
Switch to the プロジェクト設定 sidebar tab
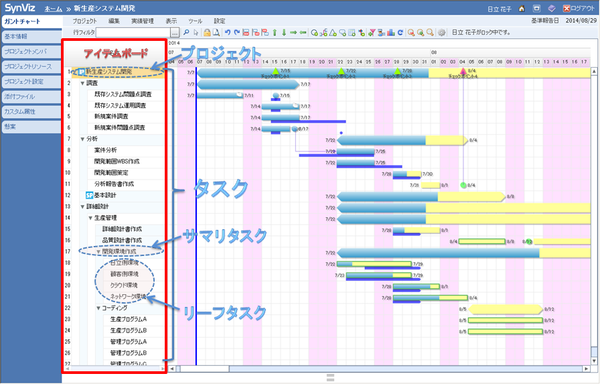tap(31, 81)
